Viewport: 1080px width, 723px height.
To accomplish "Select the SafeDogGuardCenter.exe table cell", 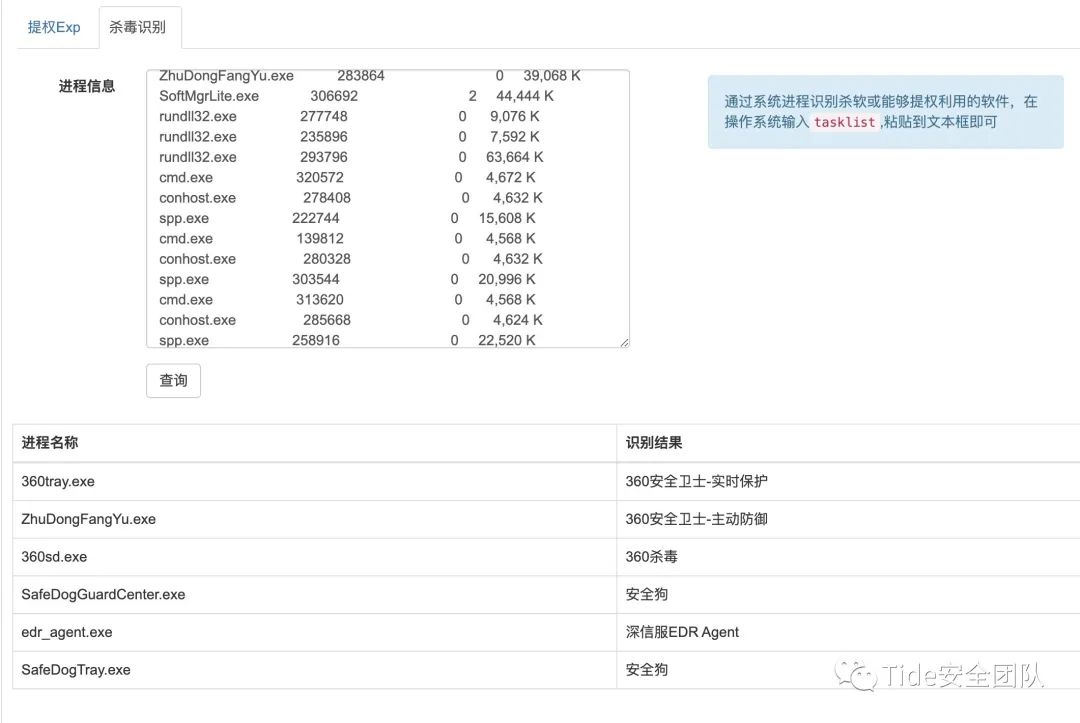I will point(315,594).
